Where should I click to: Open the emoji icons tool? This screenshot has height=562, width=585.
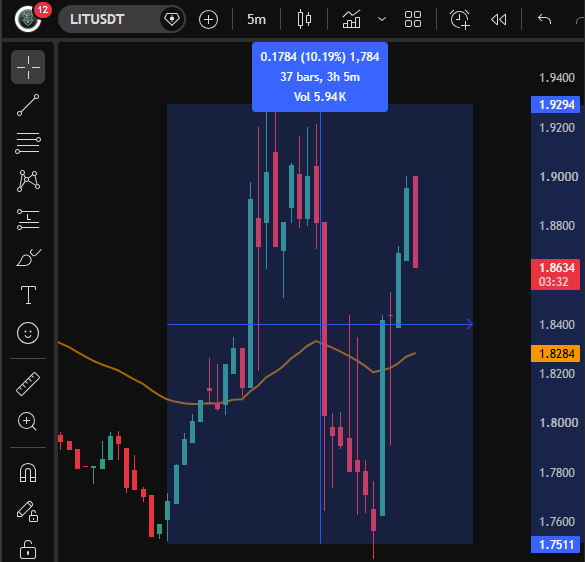coord(28,333)
